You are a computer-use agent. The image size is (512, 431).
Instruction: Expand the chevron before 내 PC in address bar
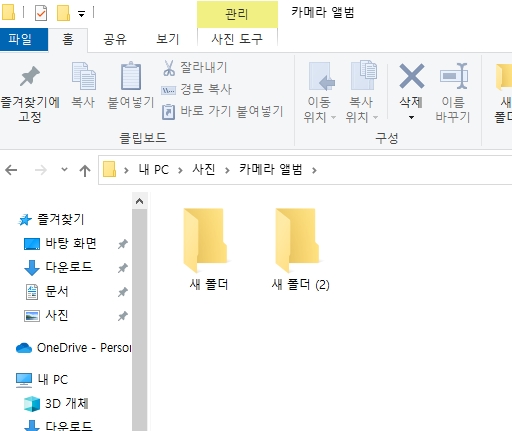tap(126, 170)
